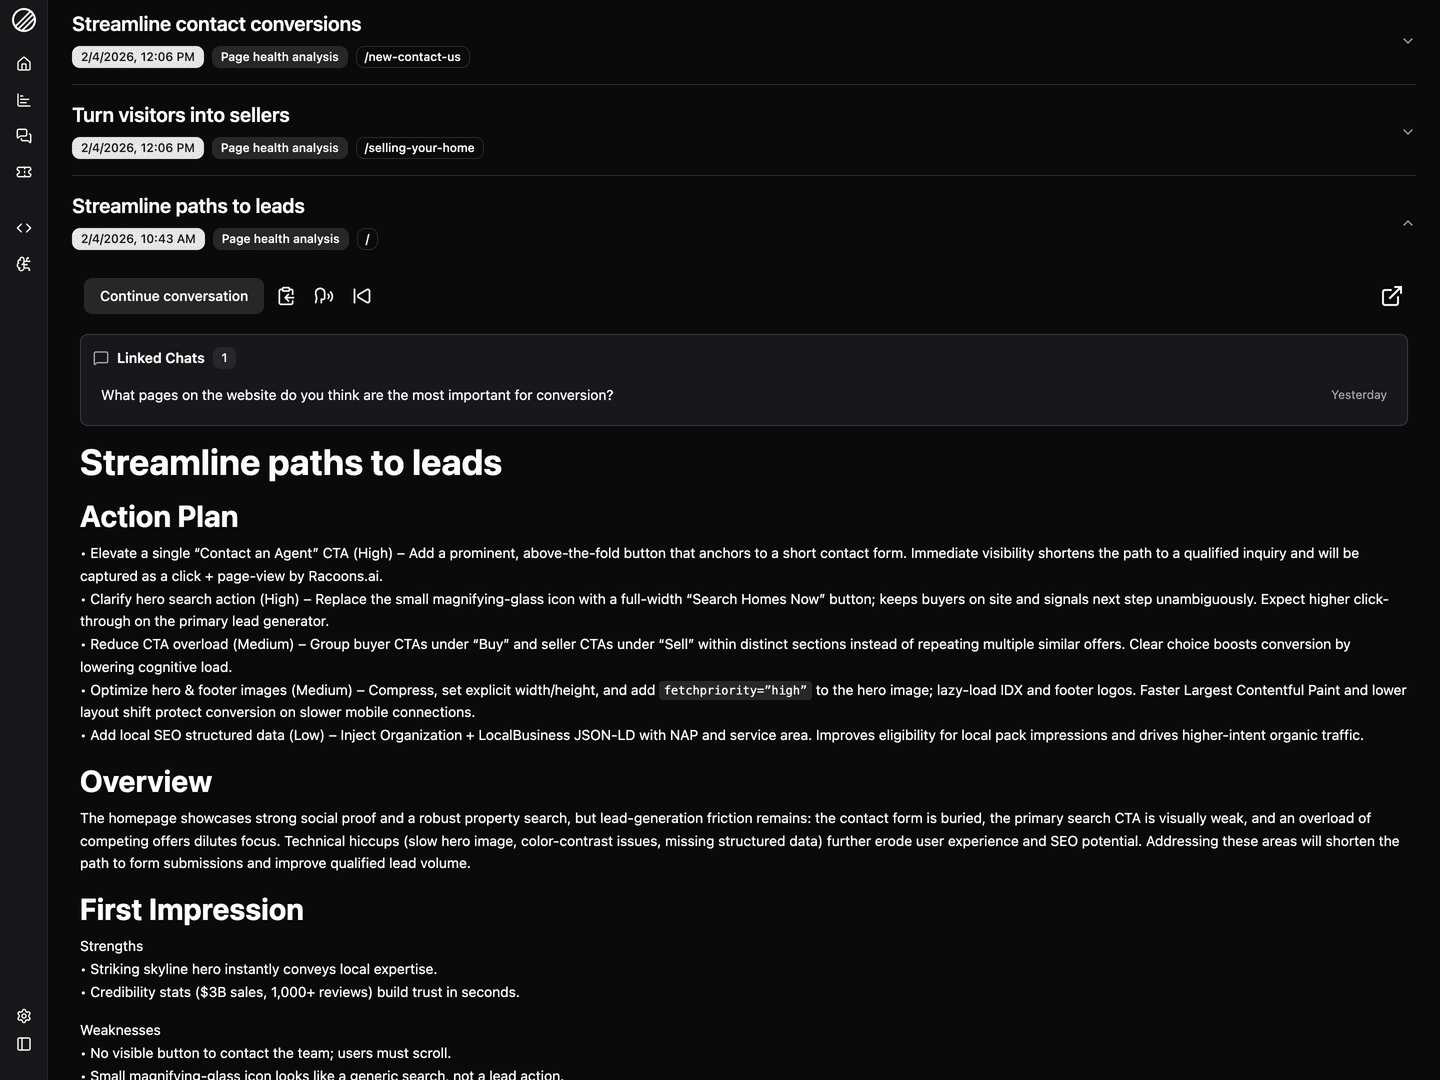Open the home page from sidebar
Image resolution: width=1440 pixels, height=1080 pixels.
pos(24,64)
